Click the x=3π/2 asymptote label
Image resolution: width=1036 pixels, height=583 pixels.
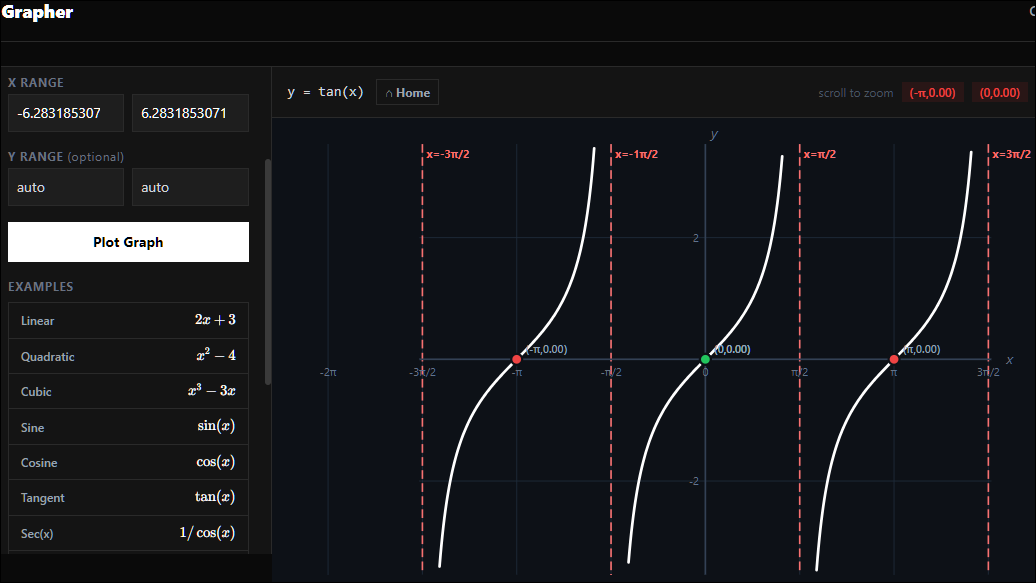tap(1012, 155)
